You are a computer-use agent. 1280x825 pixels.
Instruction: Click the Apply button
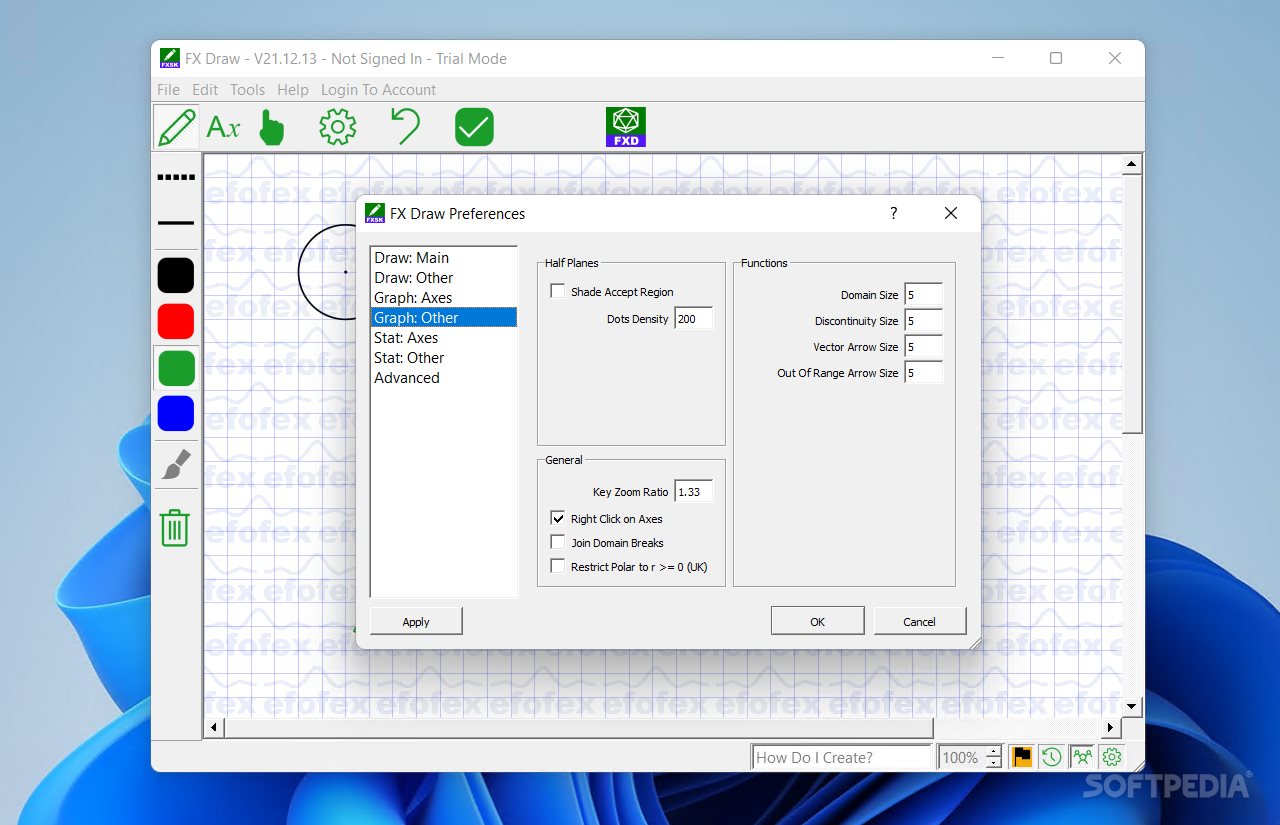tap(416, 621)
